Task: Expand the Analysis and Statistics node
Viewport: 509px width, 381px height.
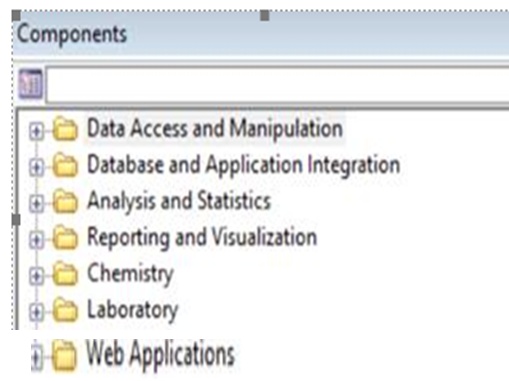Action: click(36, 203)
